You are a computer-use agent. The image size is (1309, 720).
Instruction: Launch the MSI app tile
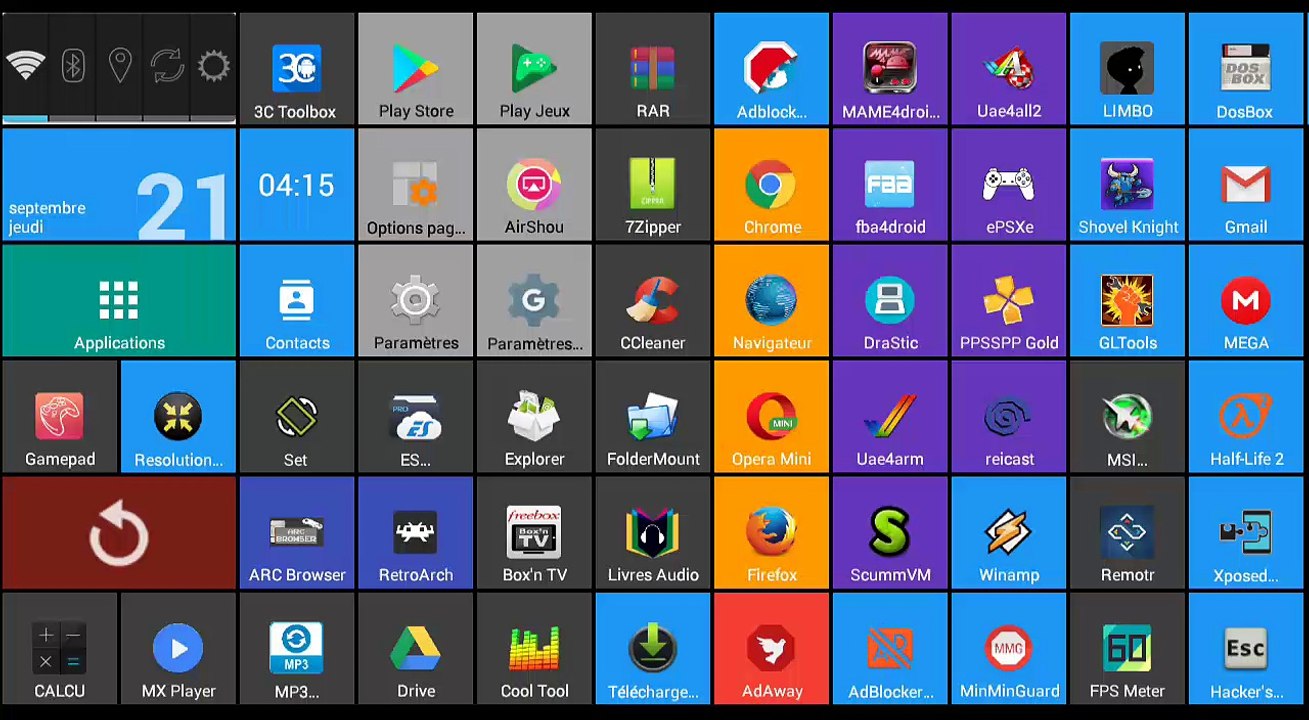1127,417
